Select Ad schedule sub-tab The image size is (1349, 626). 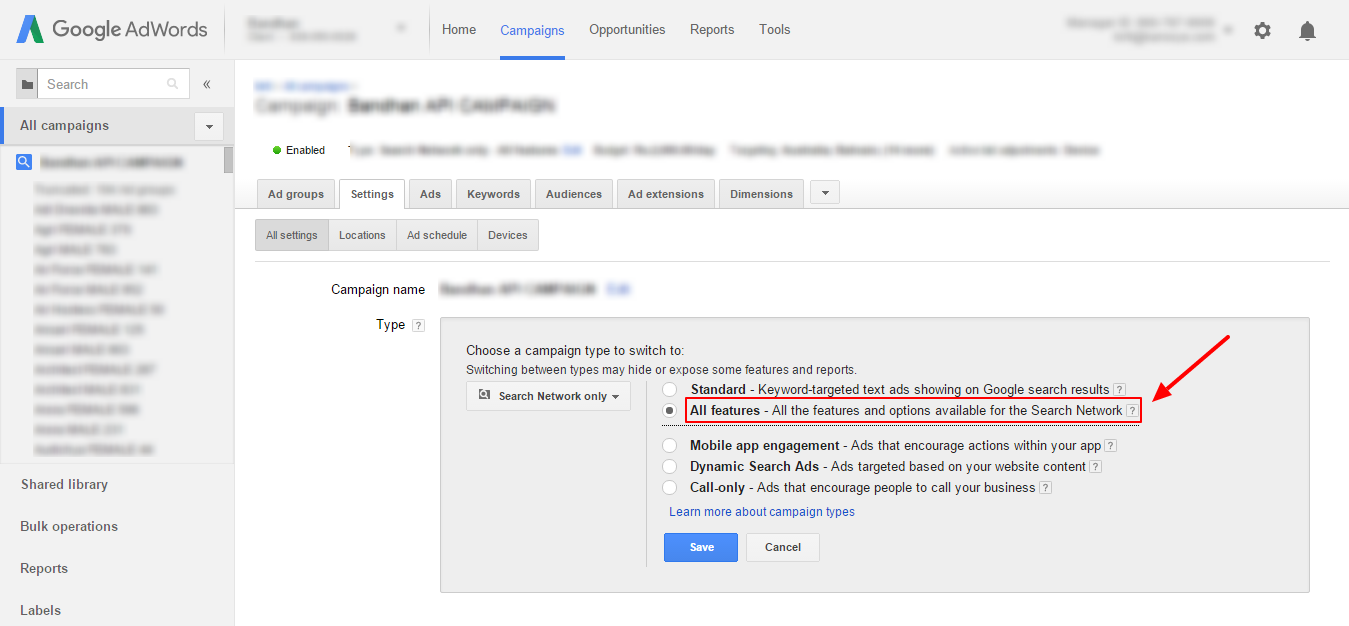tap(437, 235)
